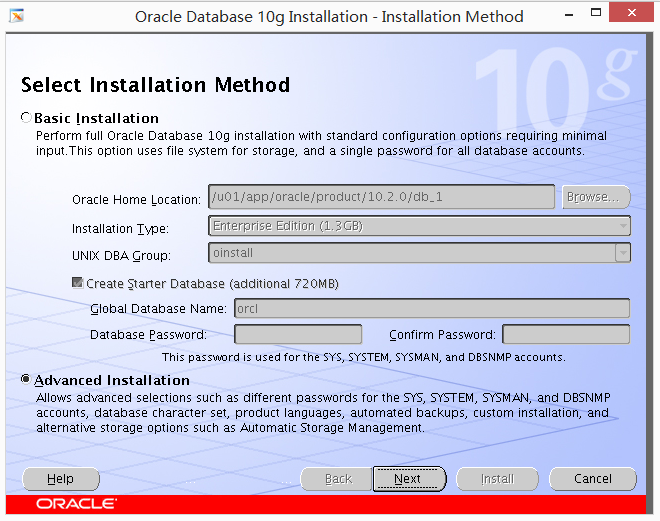Click the 'Database Password:' label
Viewport: 660px width, 521px height.
tap(148, 335)
